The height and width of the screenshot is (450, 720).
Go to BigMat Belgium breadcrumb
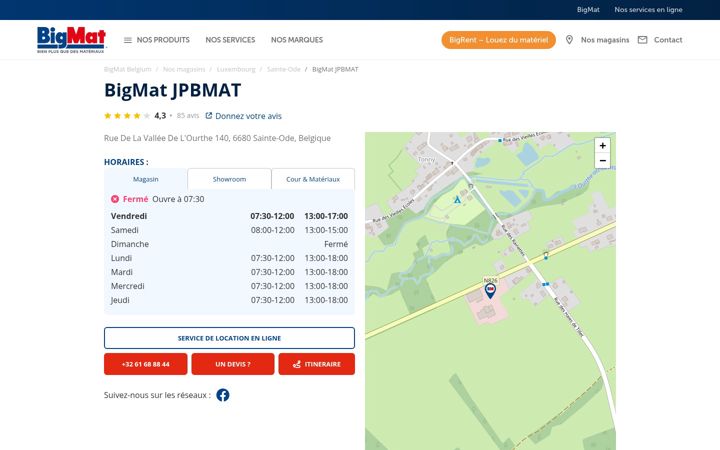click(x=128, y=69)
